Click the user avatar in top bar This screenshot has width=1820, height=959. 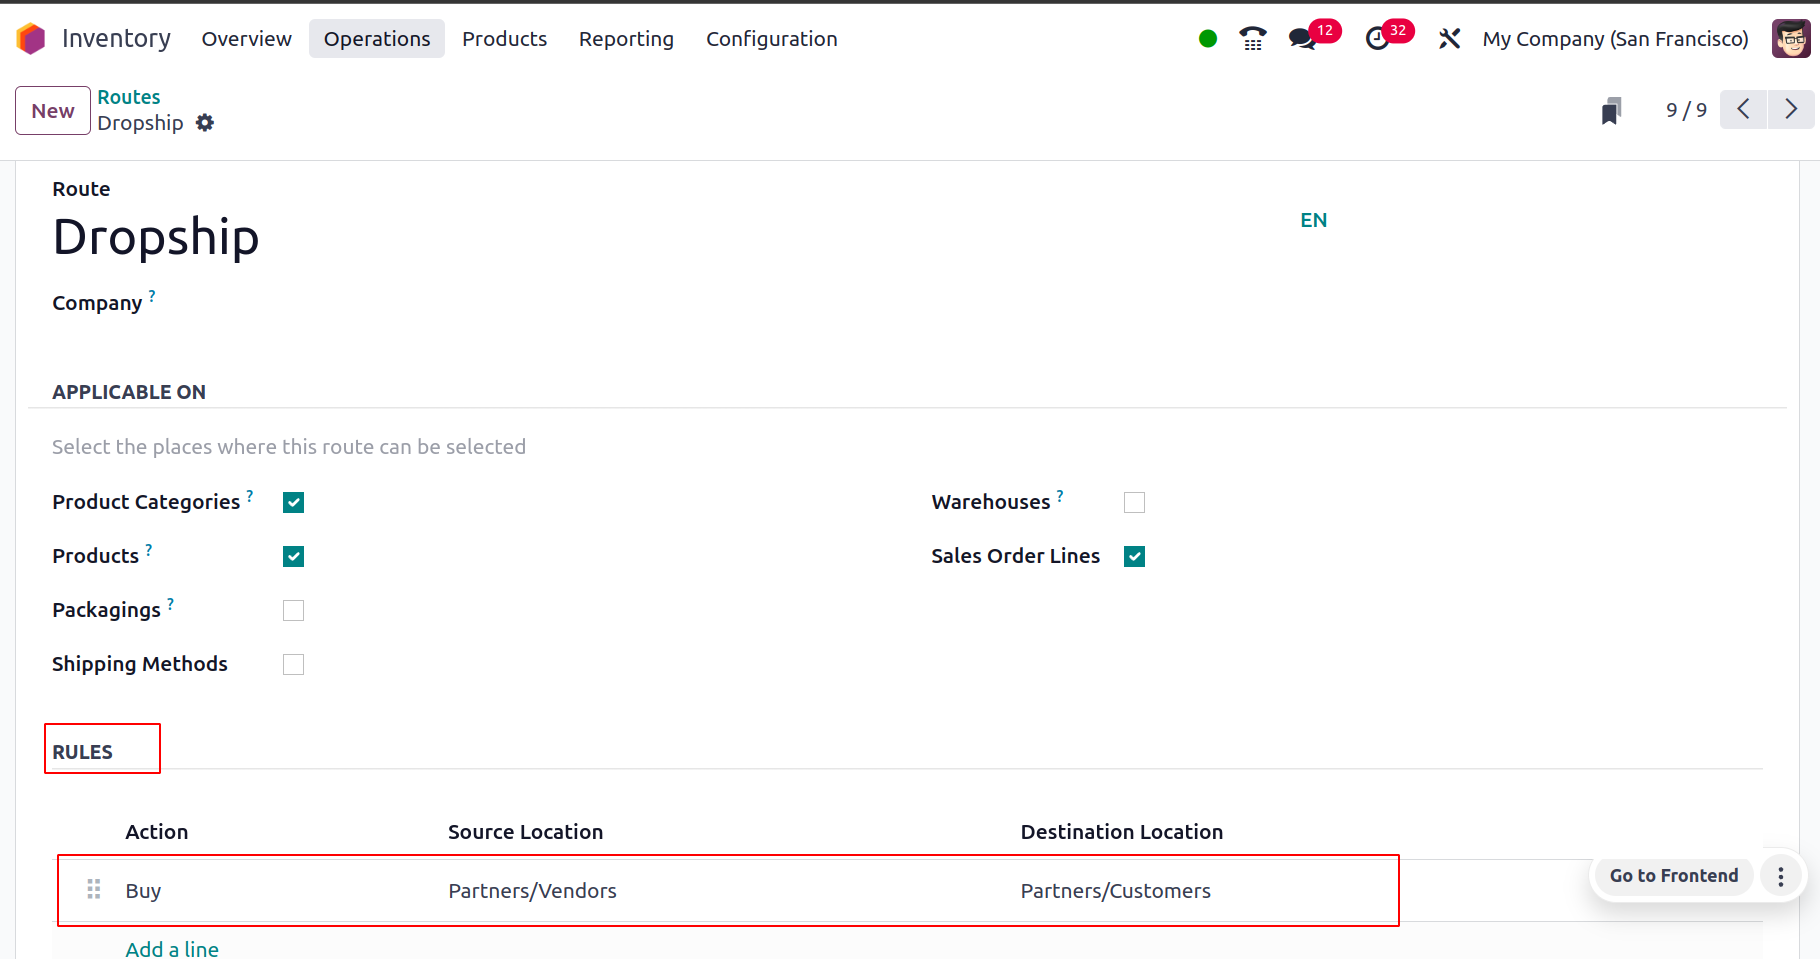(1790, 39)
